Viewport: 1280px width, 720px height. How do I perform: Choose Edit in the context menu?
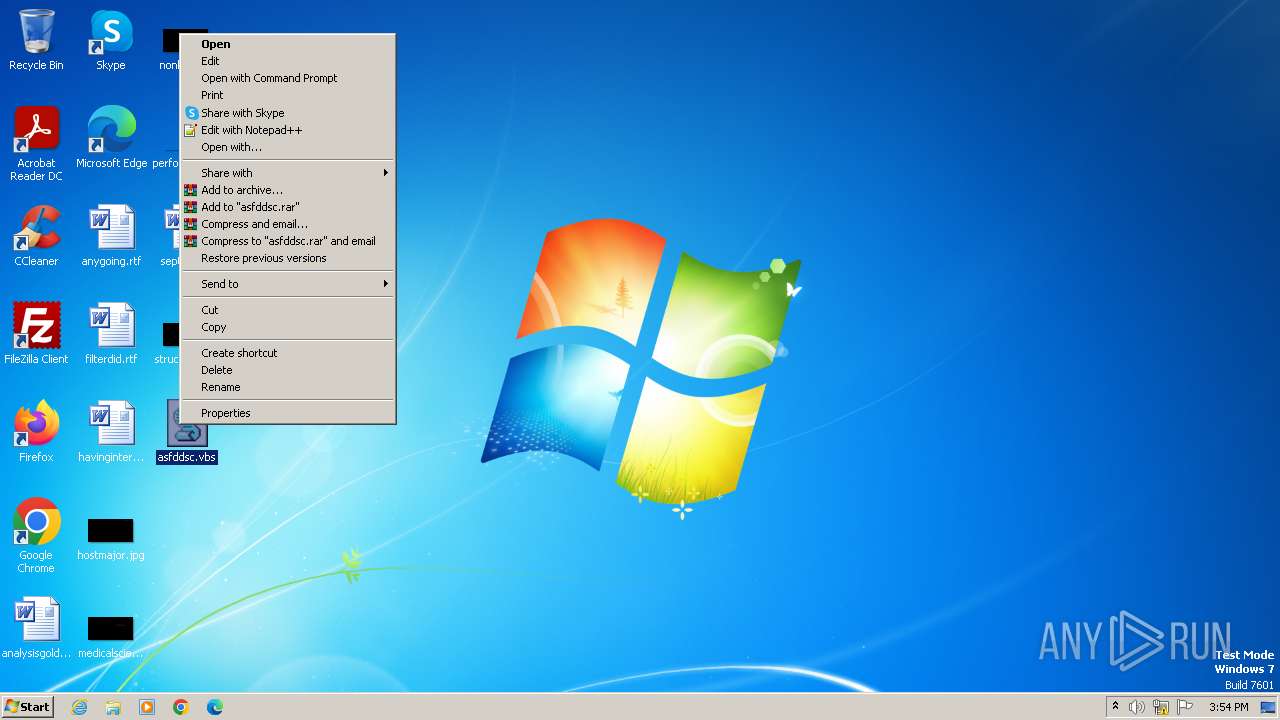(288, 61)
